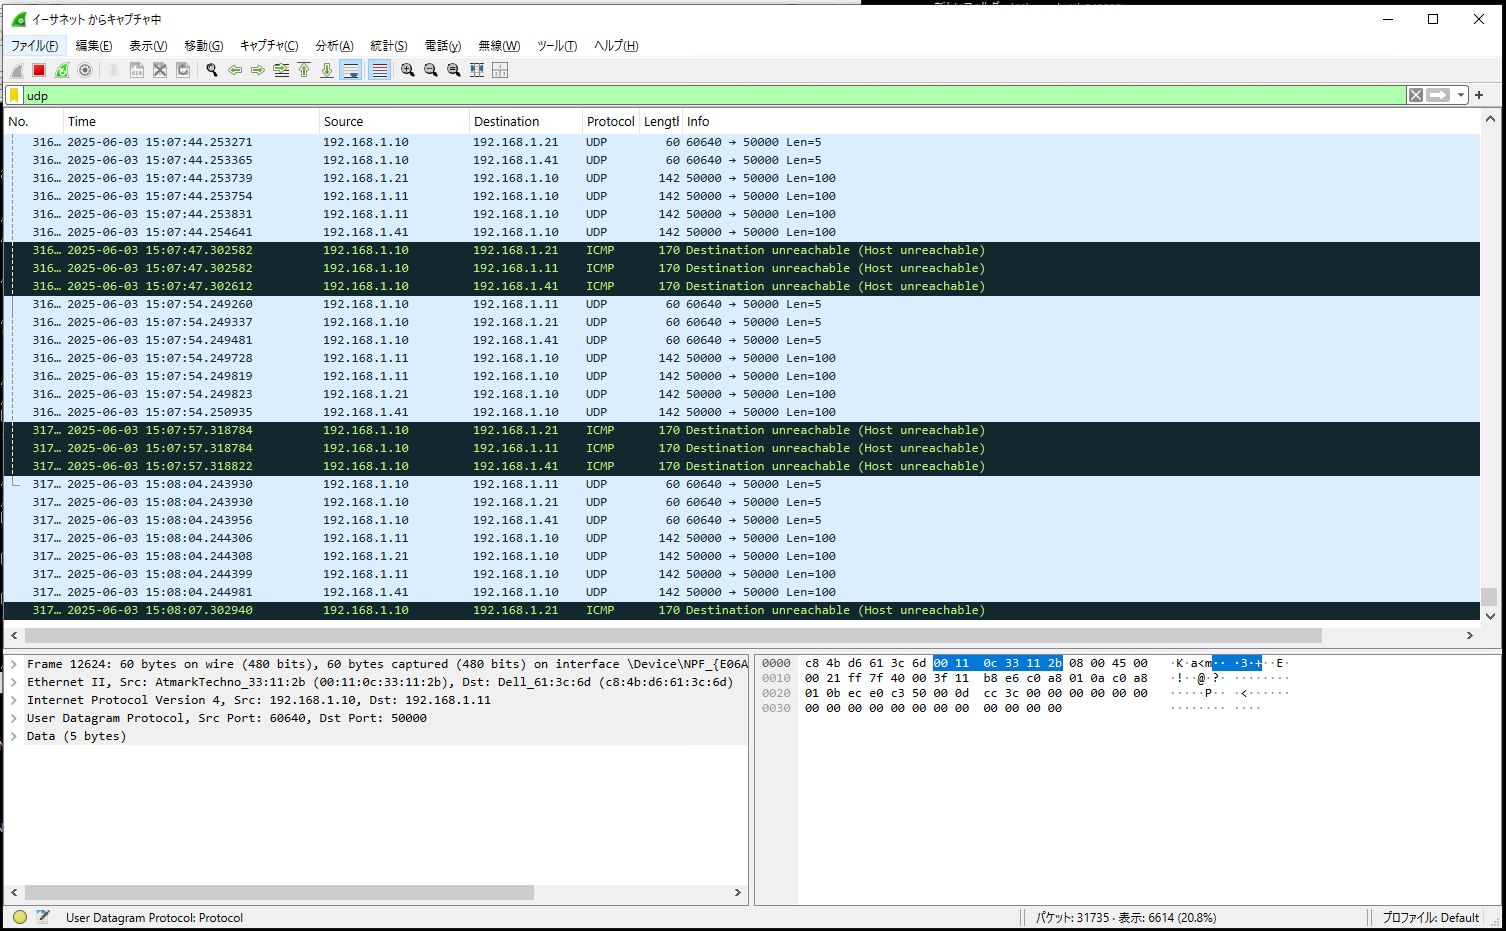Select ICMP packet at 15:08:07.302940
Viewport: 1506px width, 931px height.
pos(741,610)
